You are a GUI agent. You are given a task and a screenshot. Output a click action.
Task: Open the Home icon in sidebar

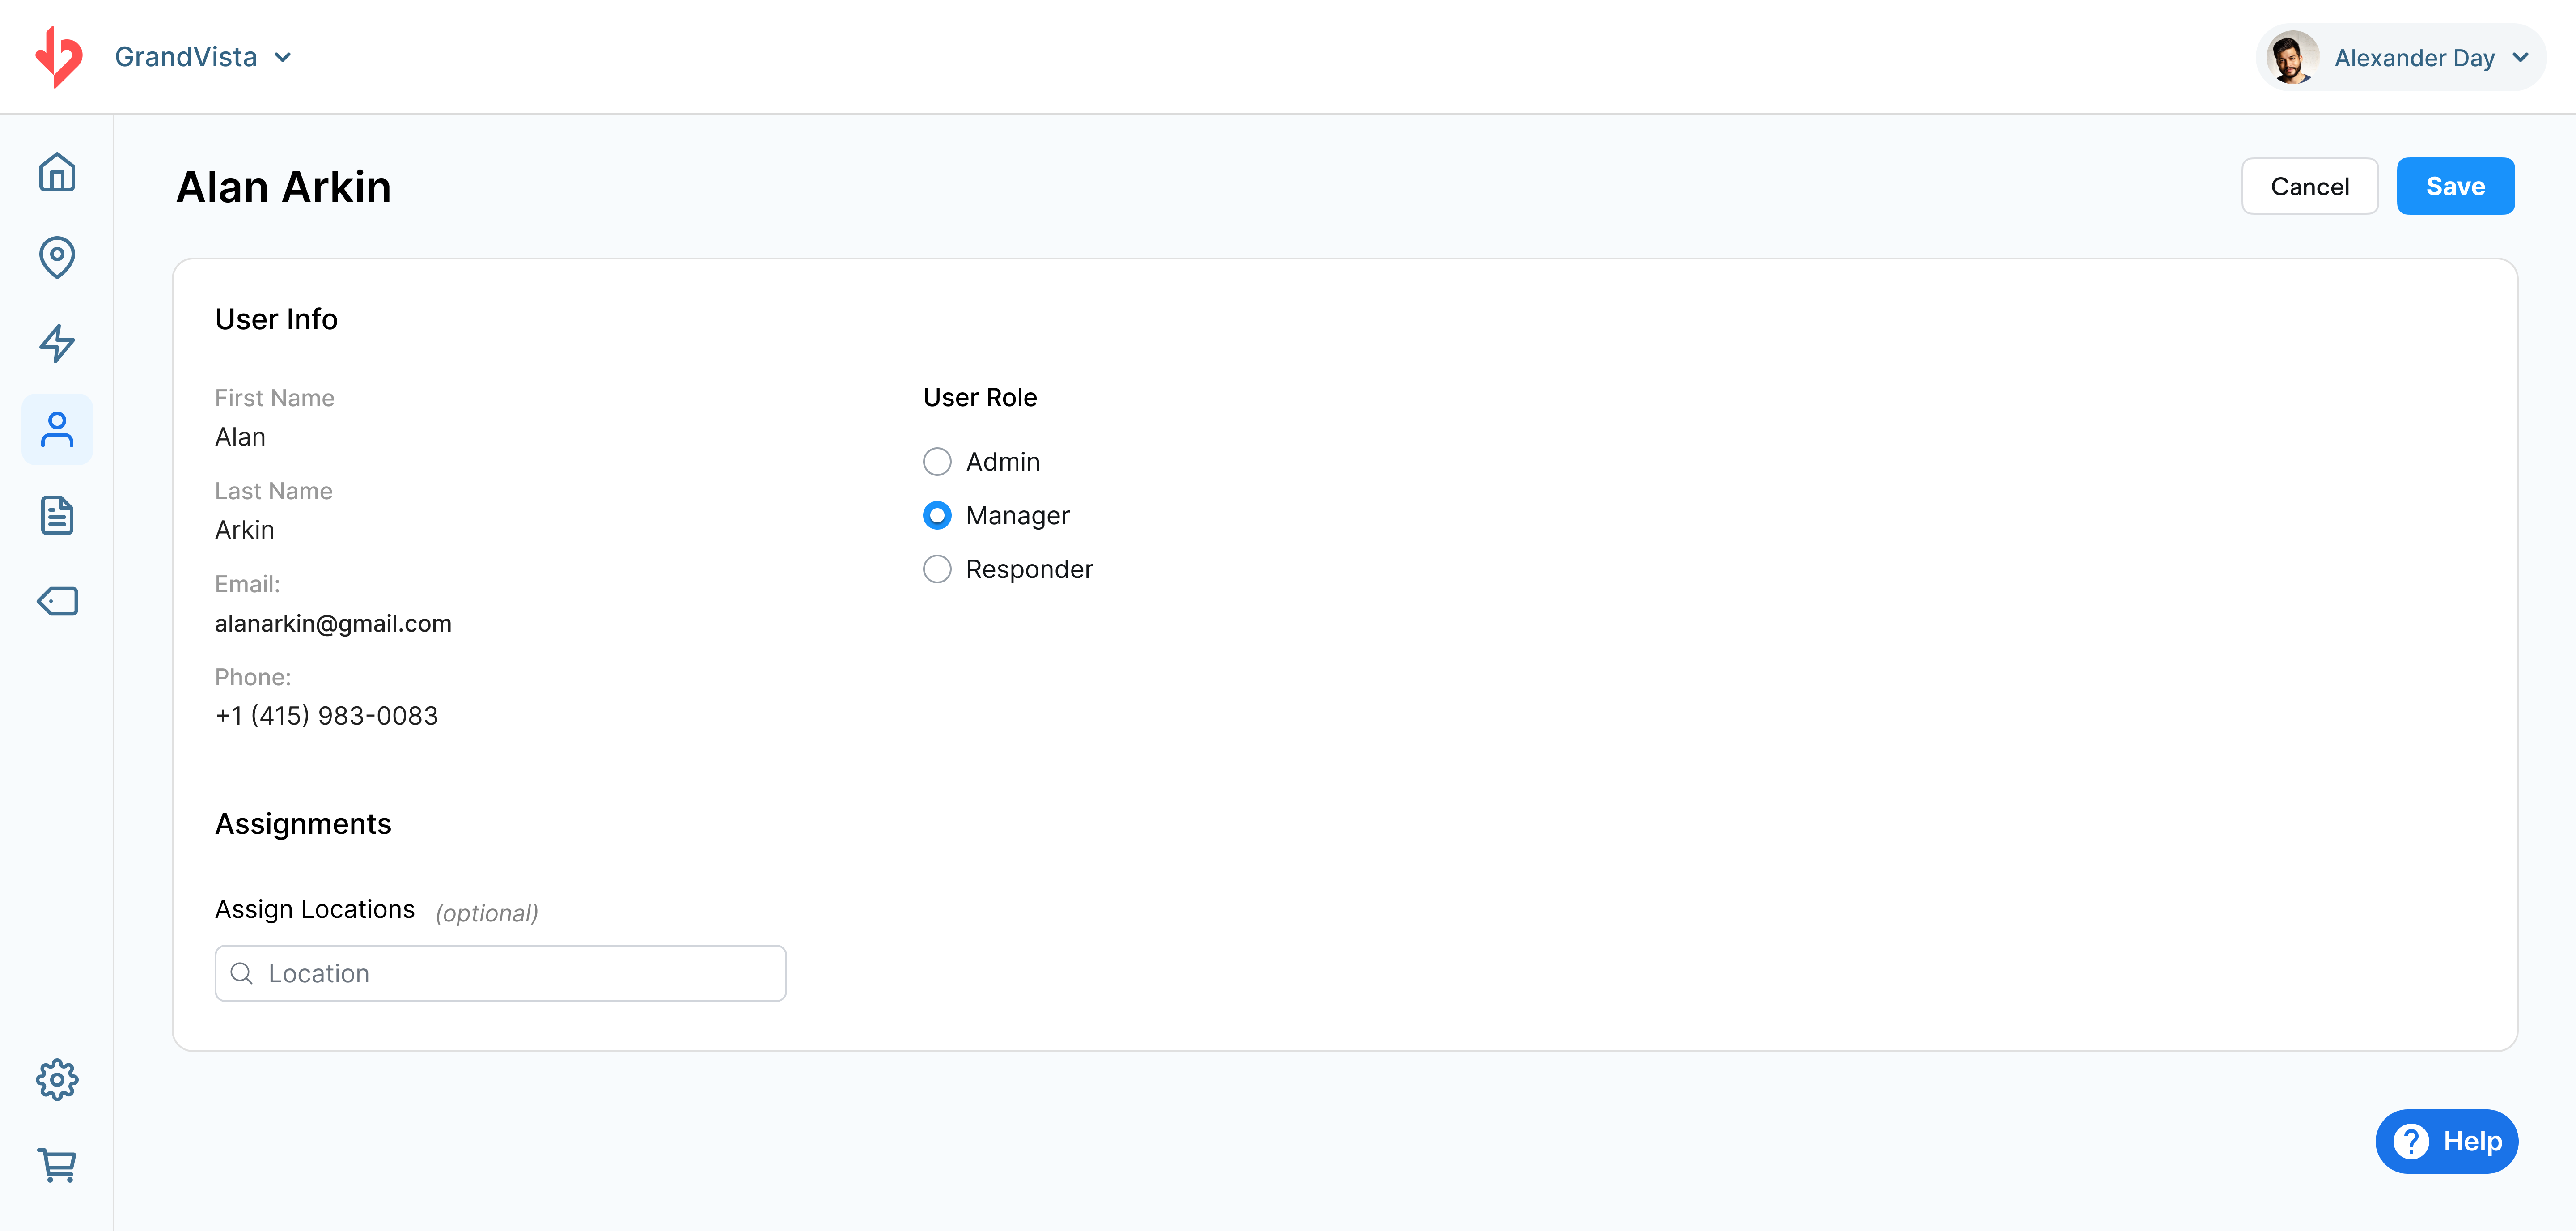coord(57,172)
